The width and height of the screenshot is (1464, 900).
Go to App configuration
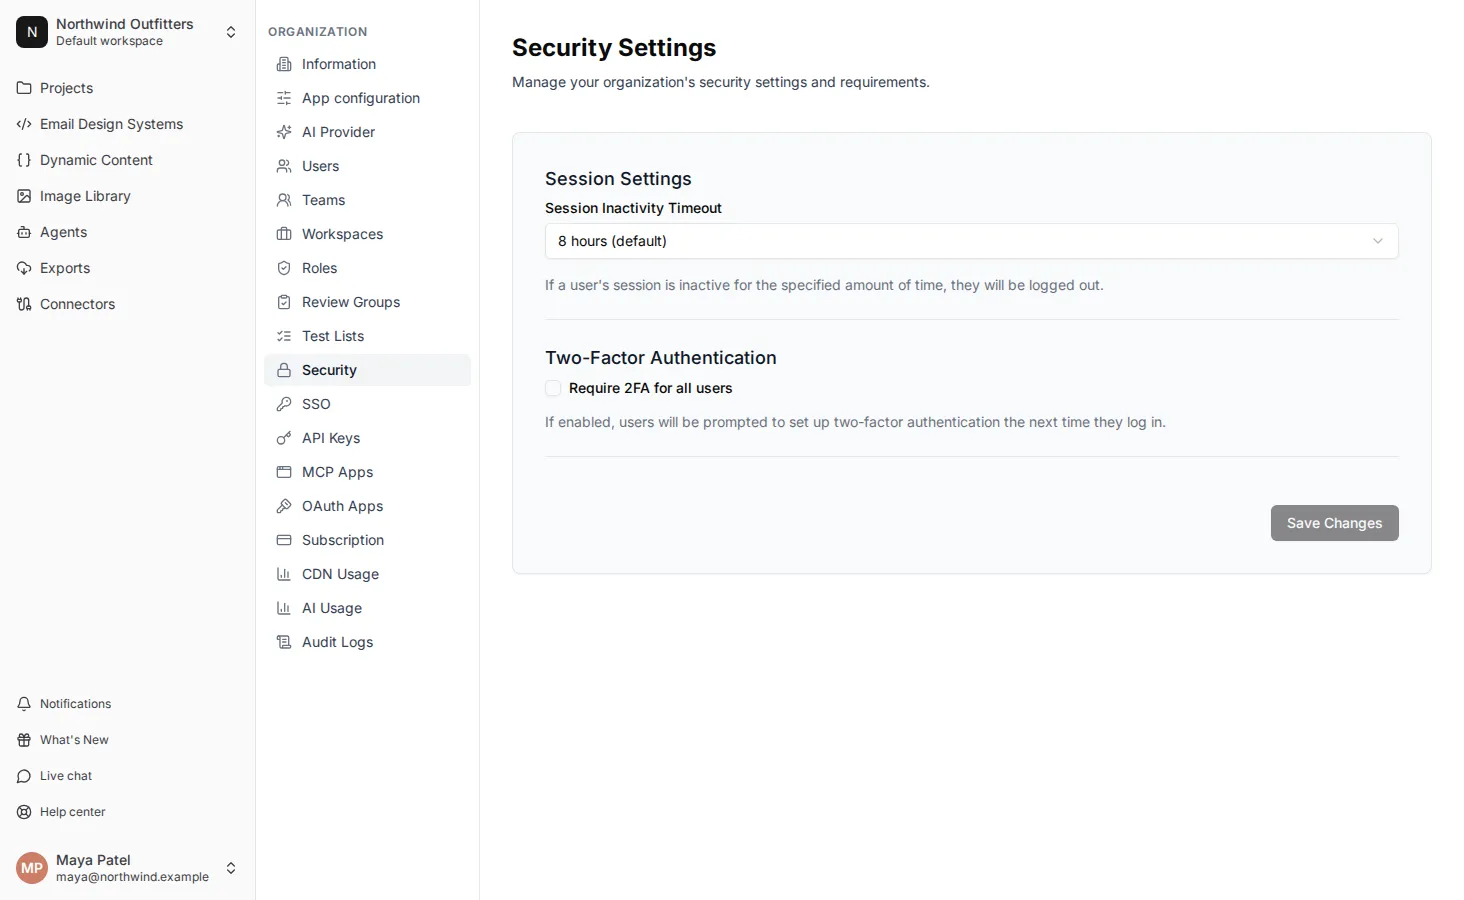(x=367, y=98)
